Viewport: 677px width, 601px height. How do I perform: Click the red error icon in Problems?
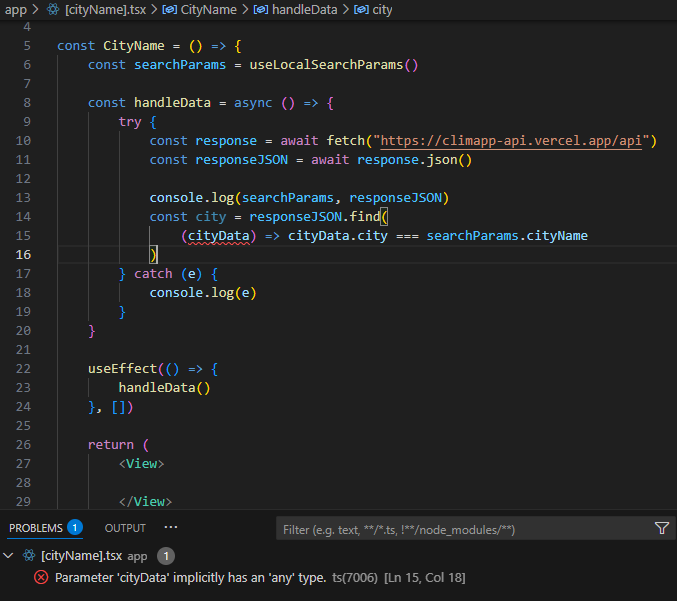41,577
